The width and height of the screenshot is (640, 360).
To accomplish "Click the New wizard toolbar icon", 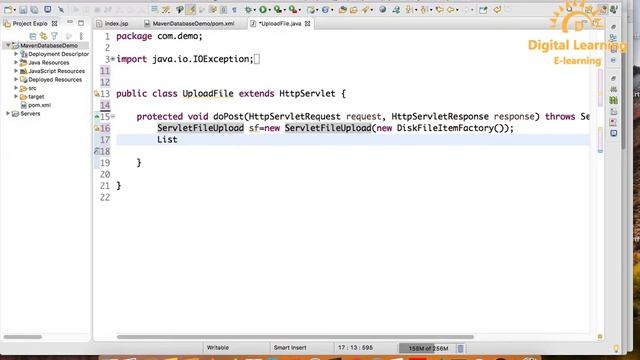I will coord(7,9).
